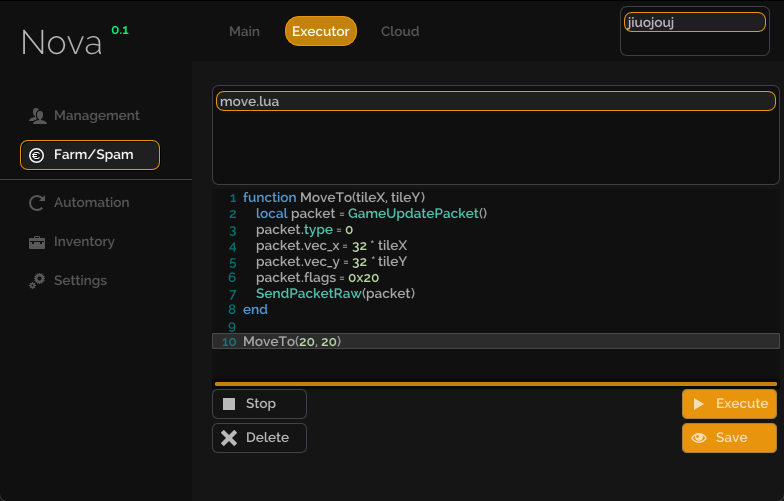
Task: Click the play triangle on Execute
Action: click(699, 404)
